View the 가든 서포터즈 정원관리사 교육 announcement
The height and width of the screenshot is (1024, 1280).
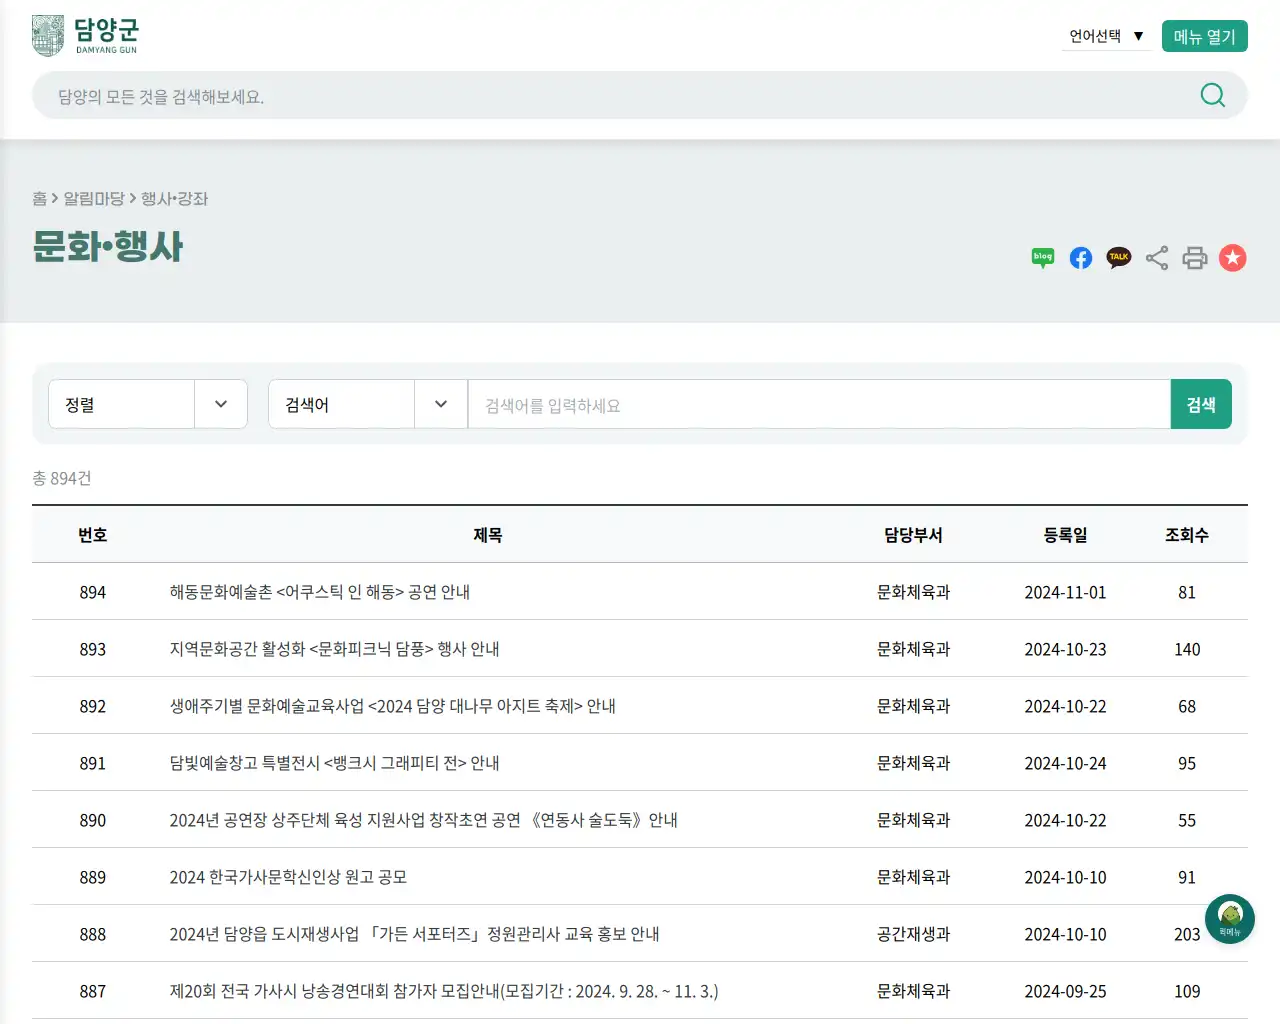point(413,934)
